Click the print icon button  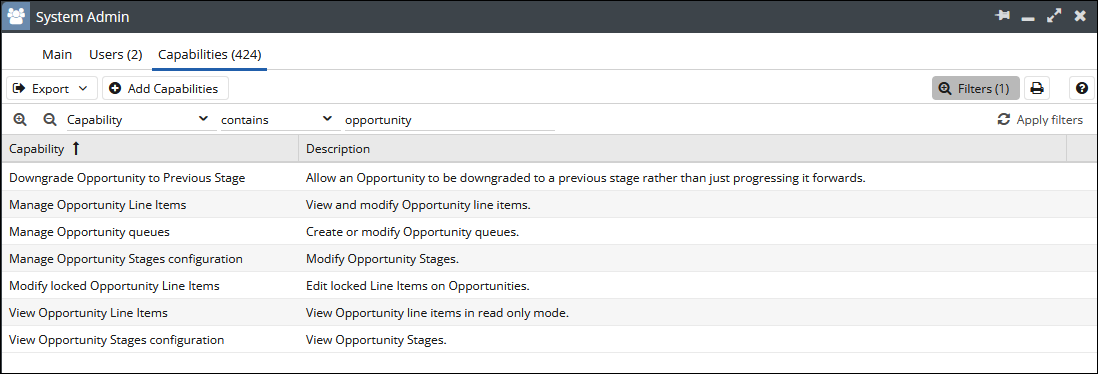coord(1037,89)
